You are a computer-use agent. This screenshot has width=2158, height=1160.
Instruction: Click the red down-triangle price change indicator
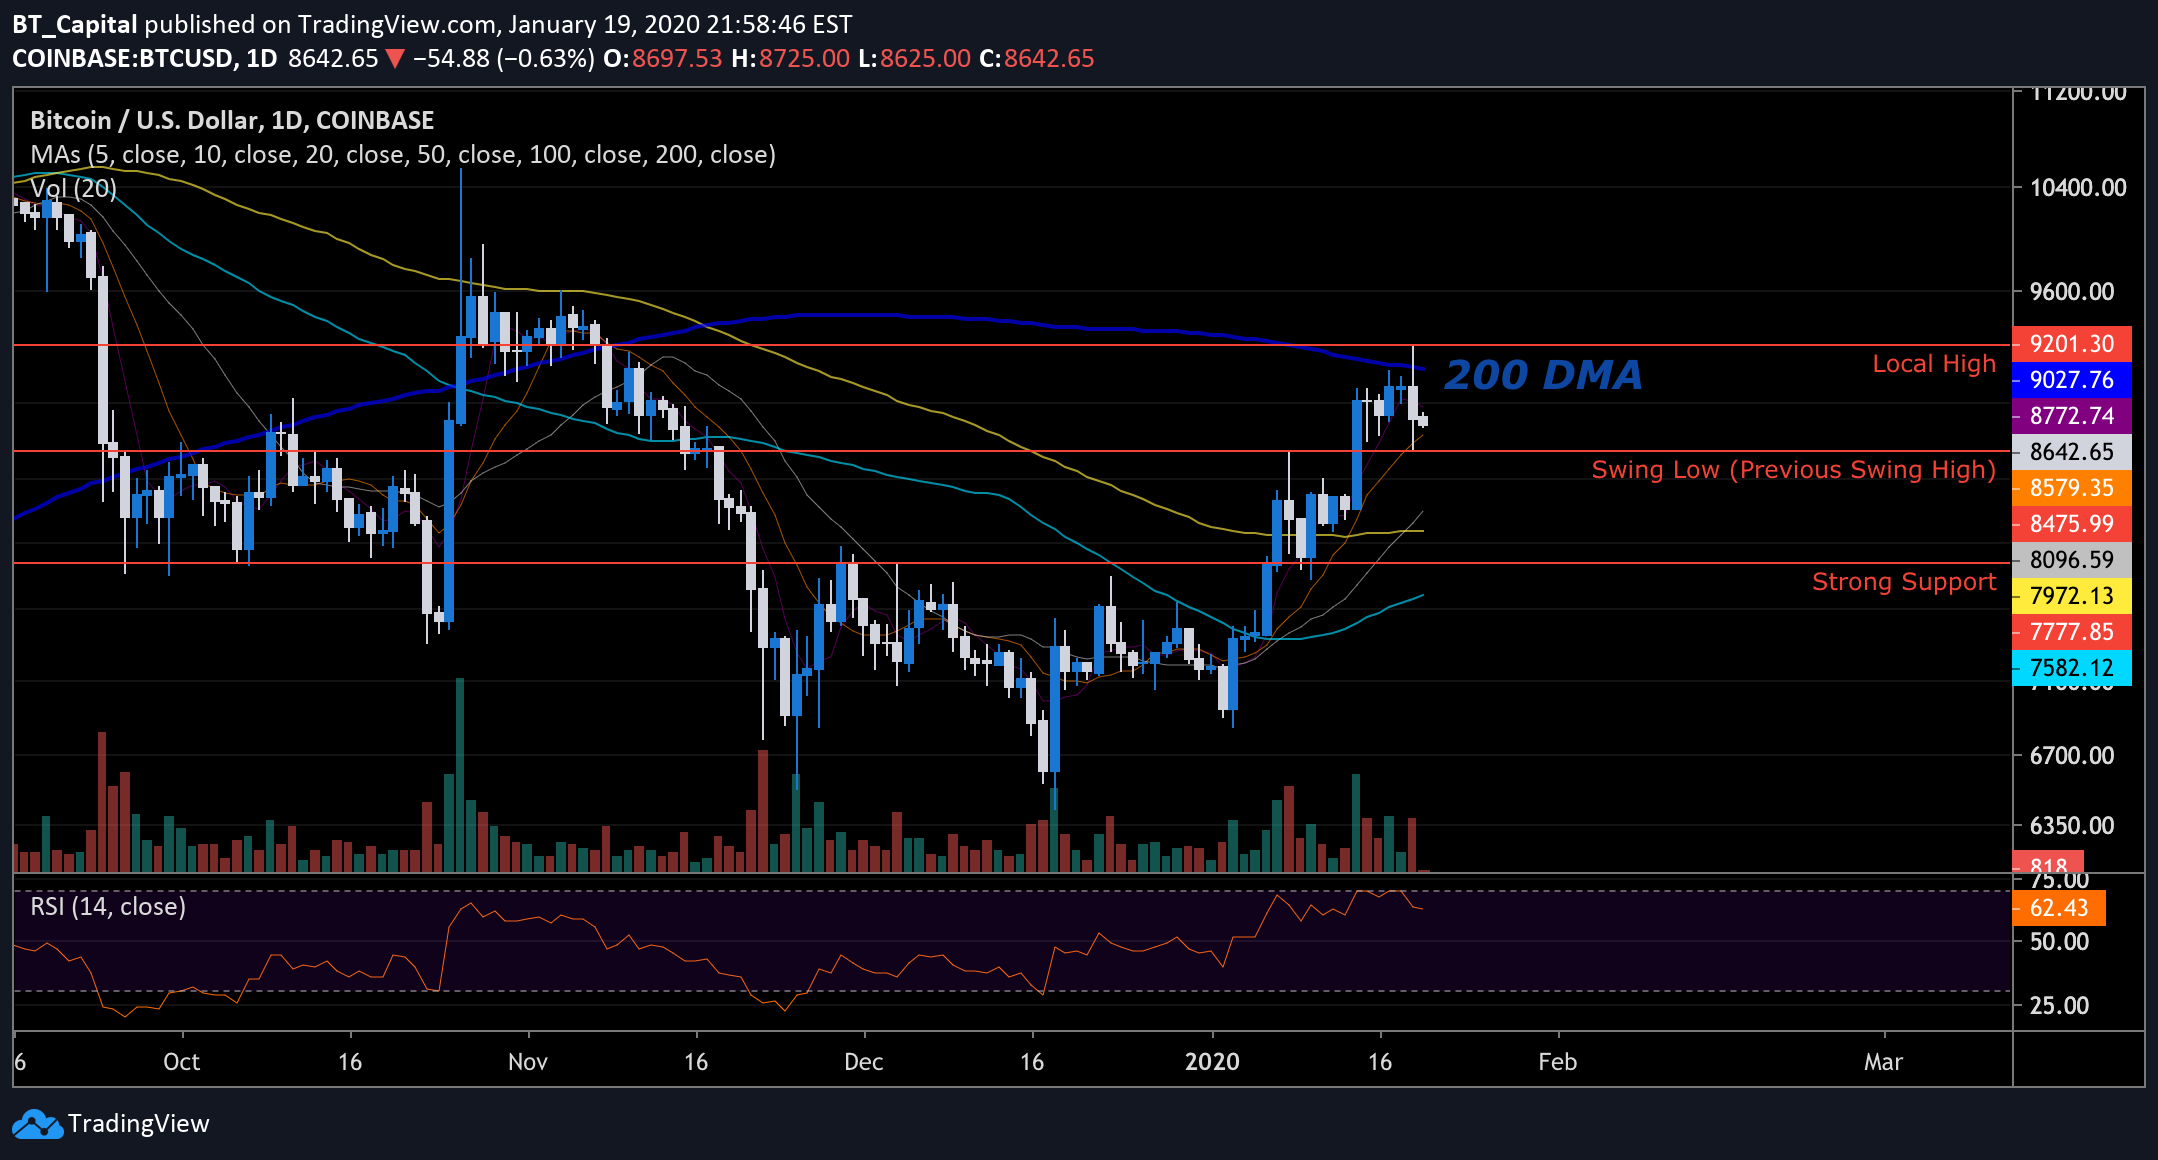(x=395, y=59)
